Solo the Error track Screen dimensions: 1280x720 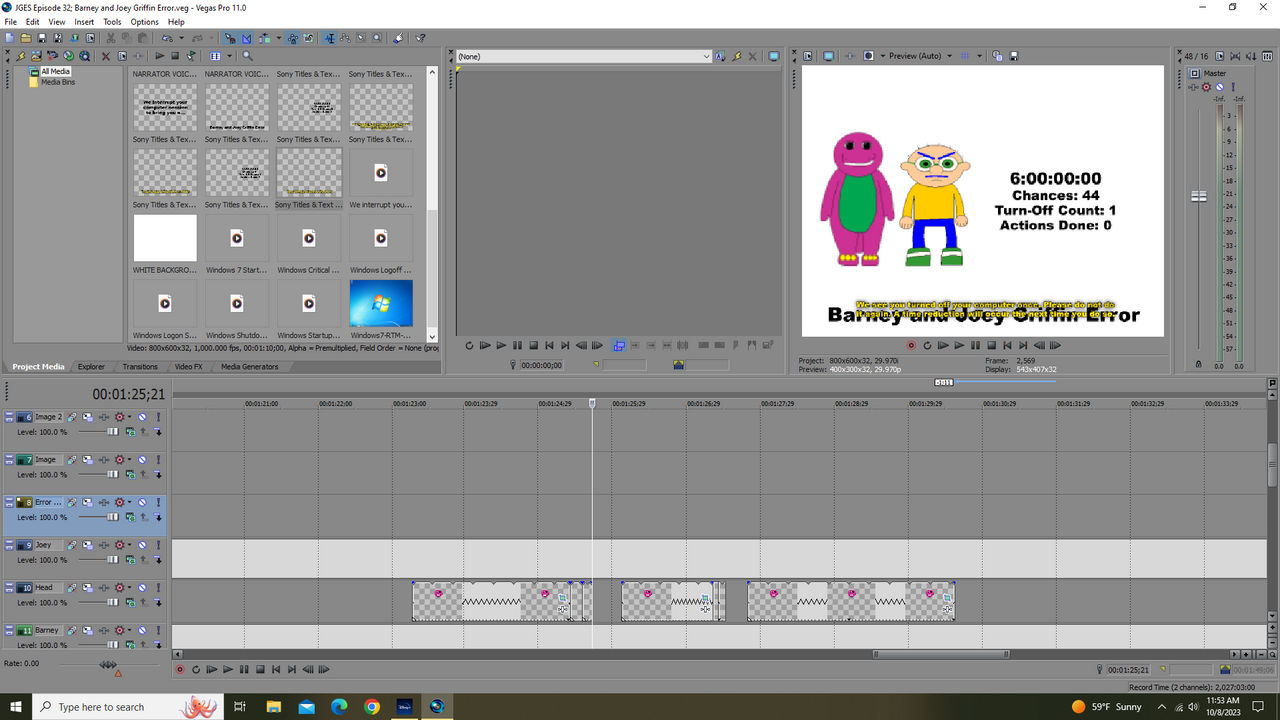(x=157, y=502)
